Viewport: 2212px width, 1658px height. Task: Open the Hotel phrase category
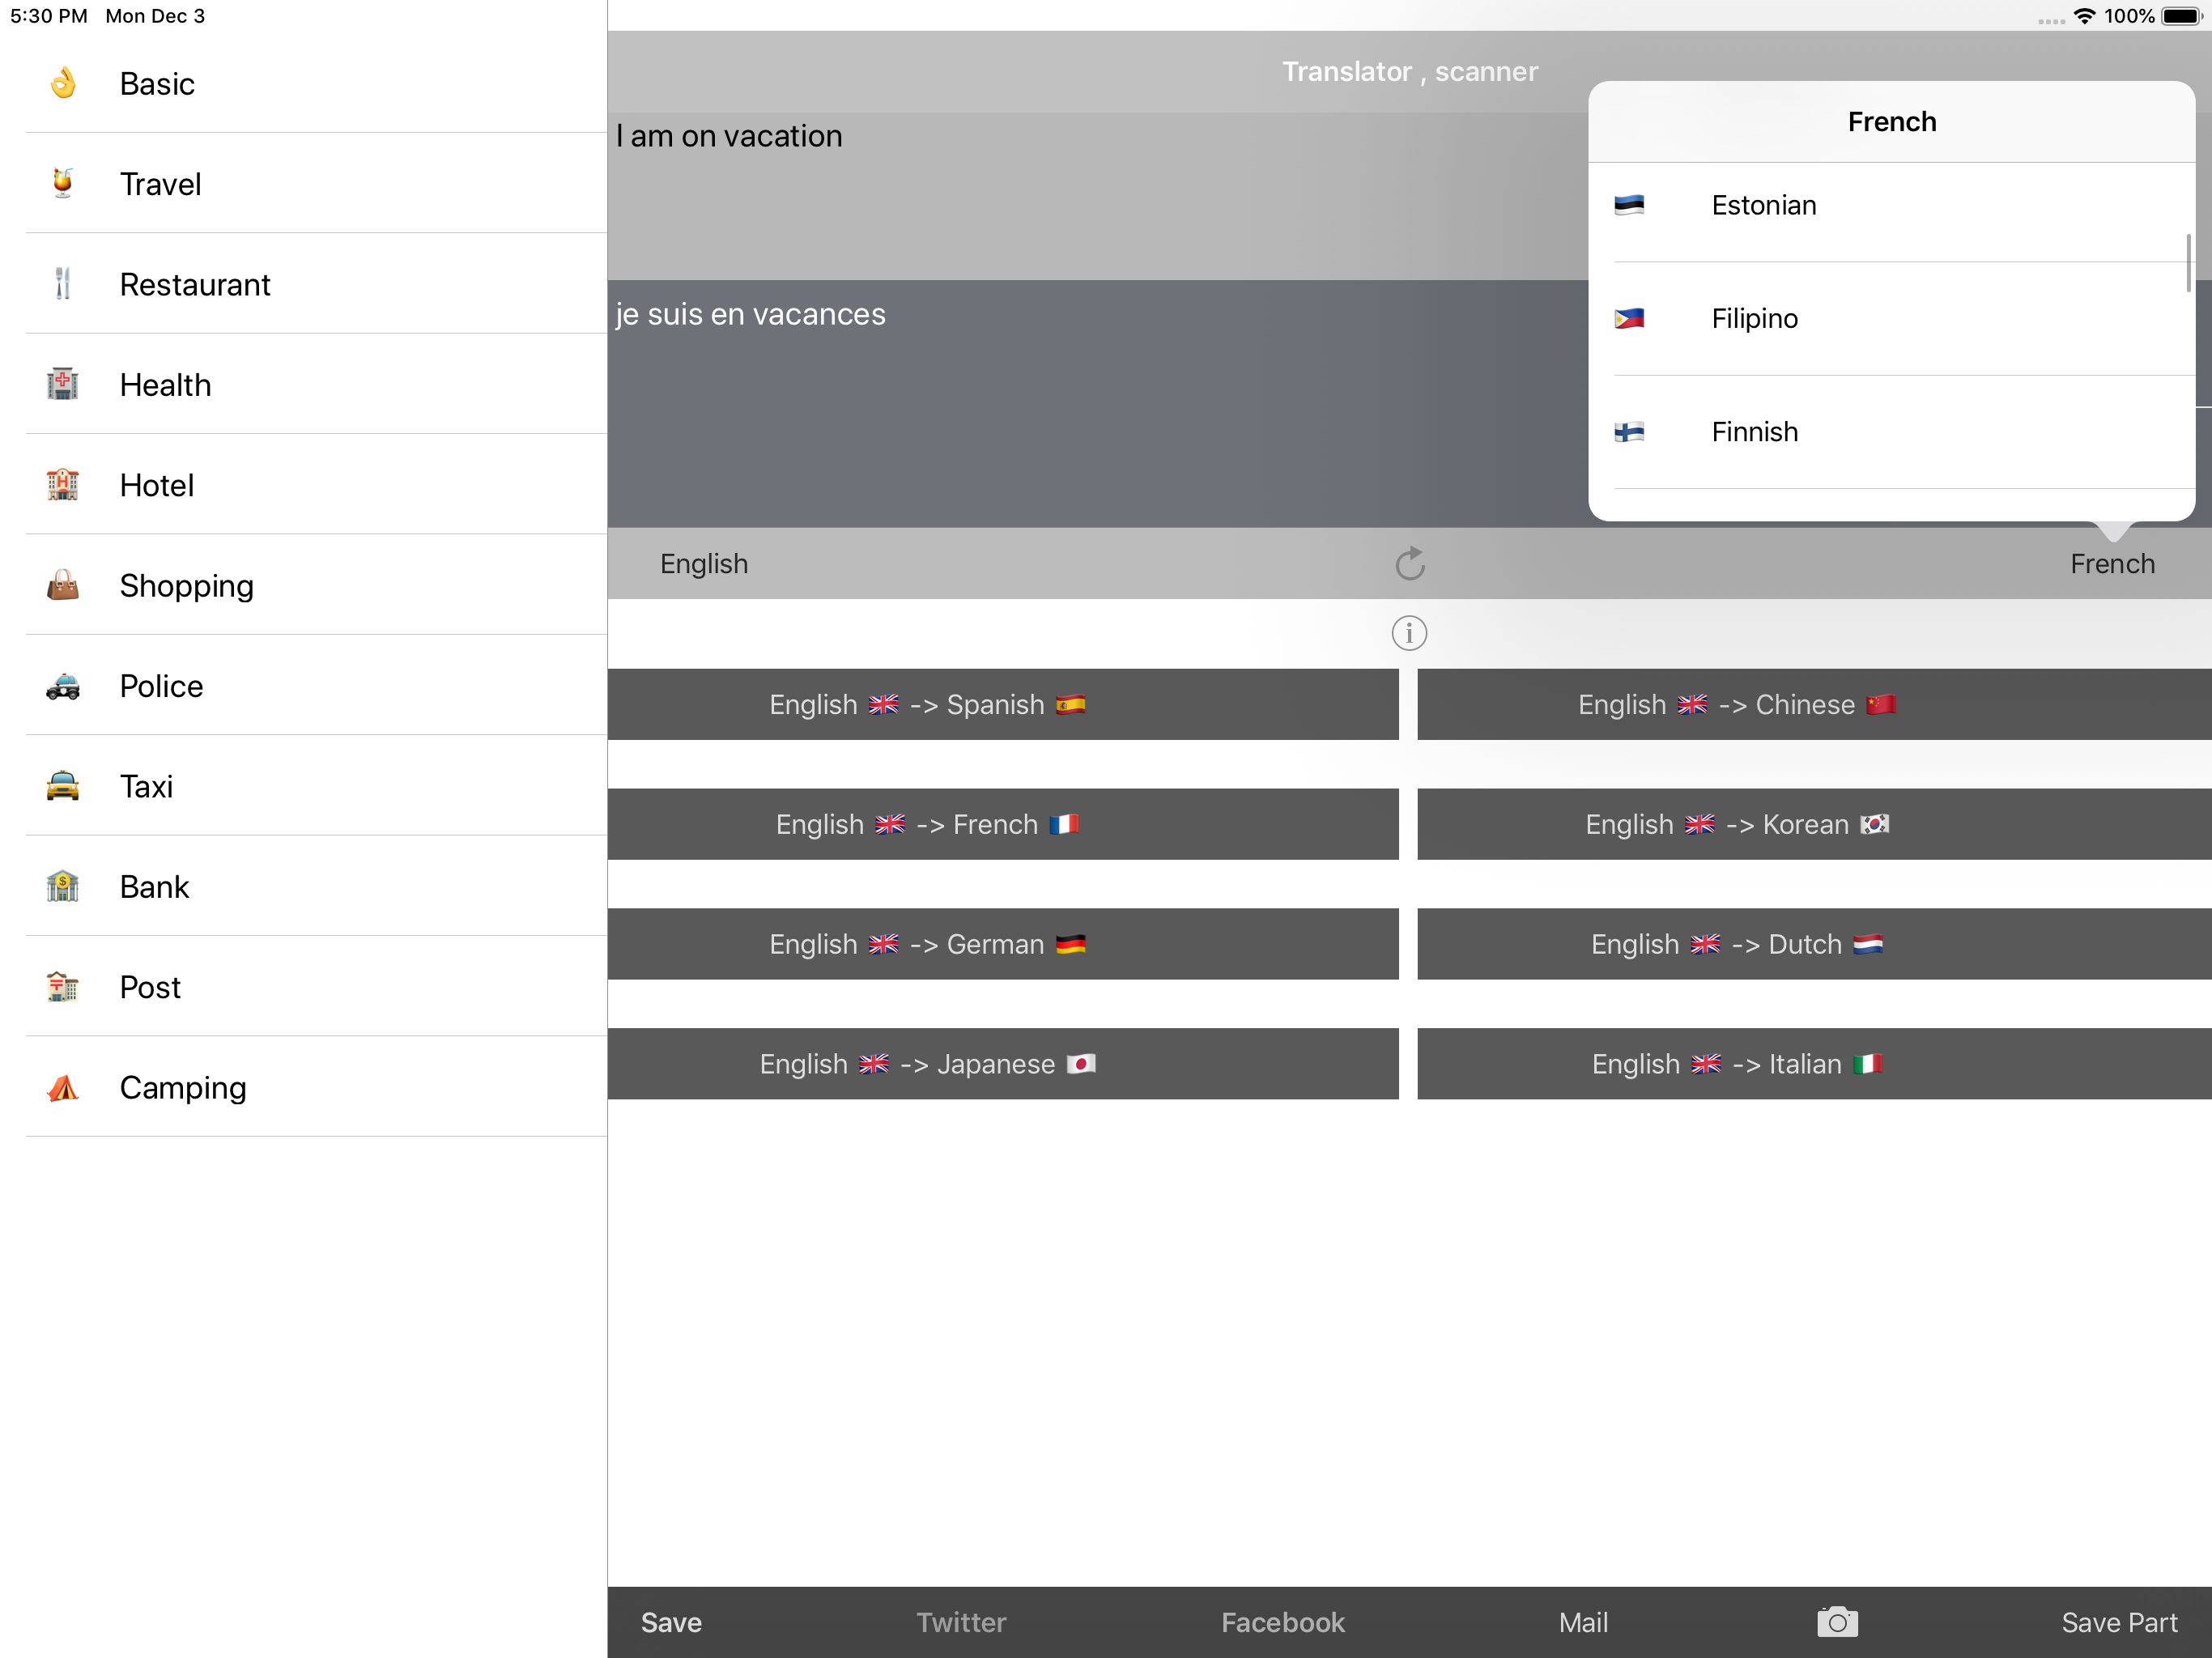click(x=304, y=484)
